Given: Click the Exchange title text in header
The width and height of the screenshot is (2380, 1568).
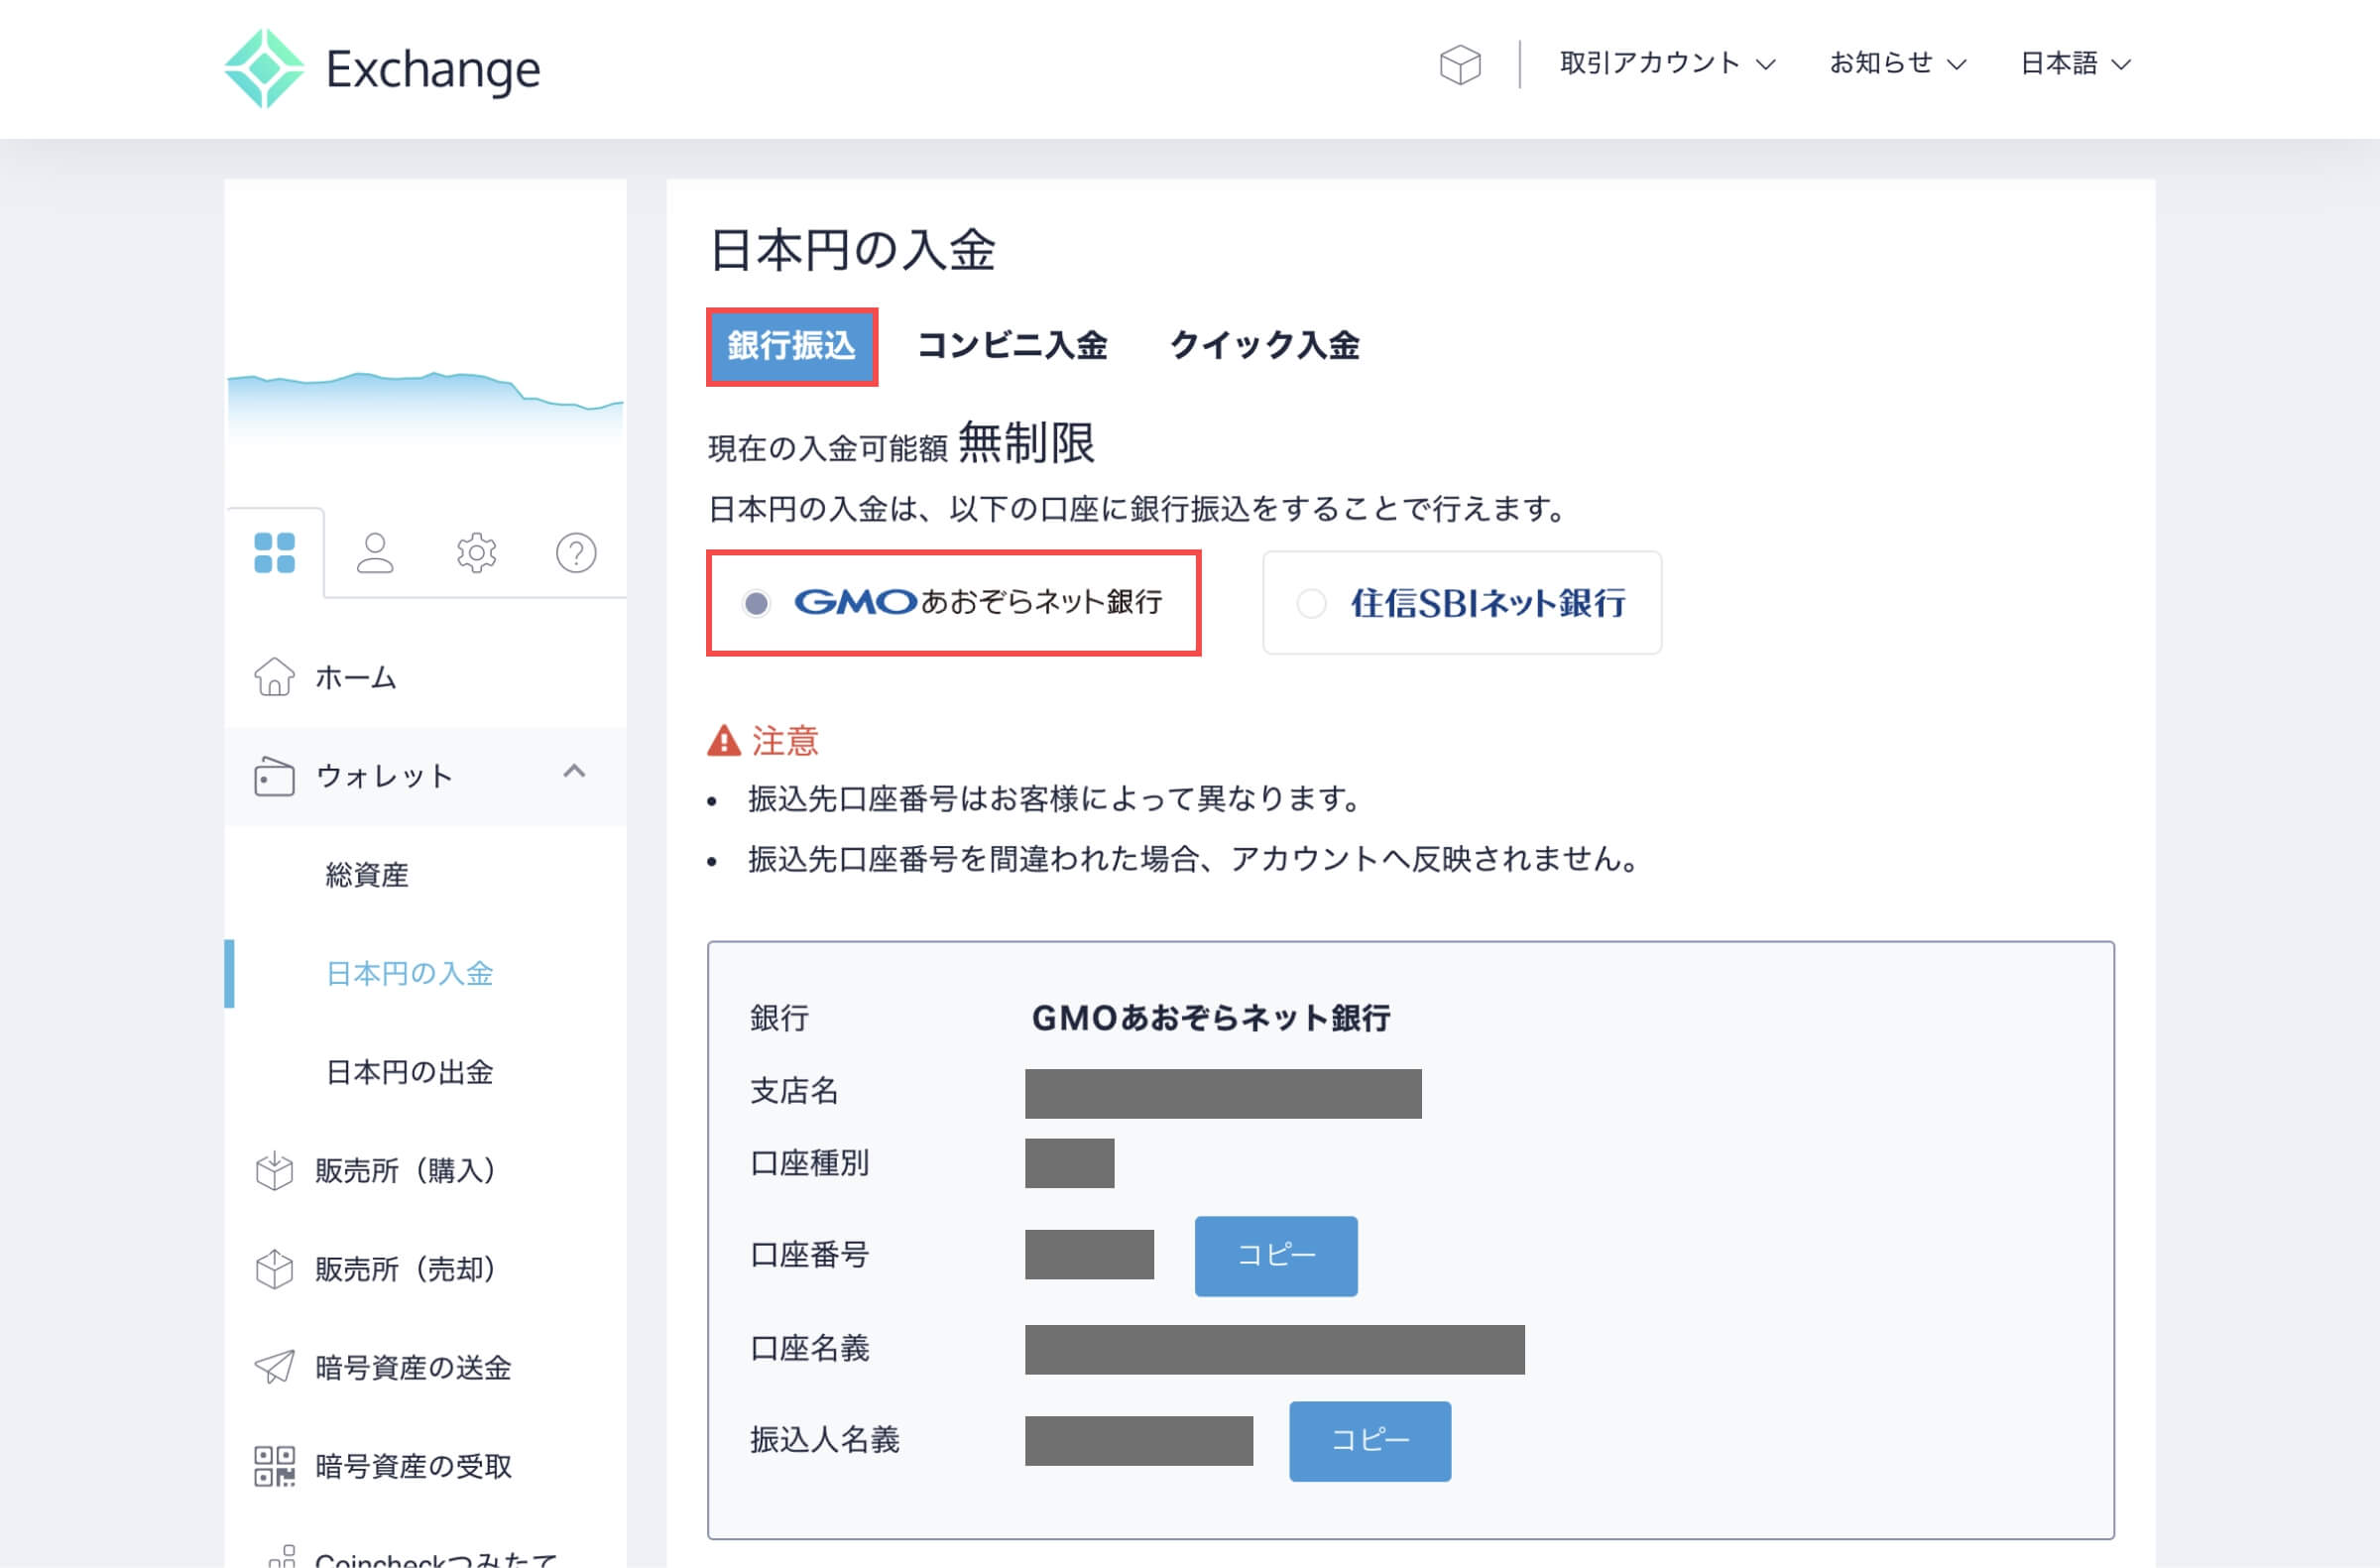Looking at the screenshot, I should click(433, 69).
